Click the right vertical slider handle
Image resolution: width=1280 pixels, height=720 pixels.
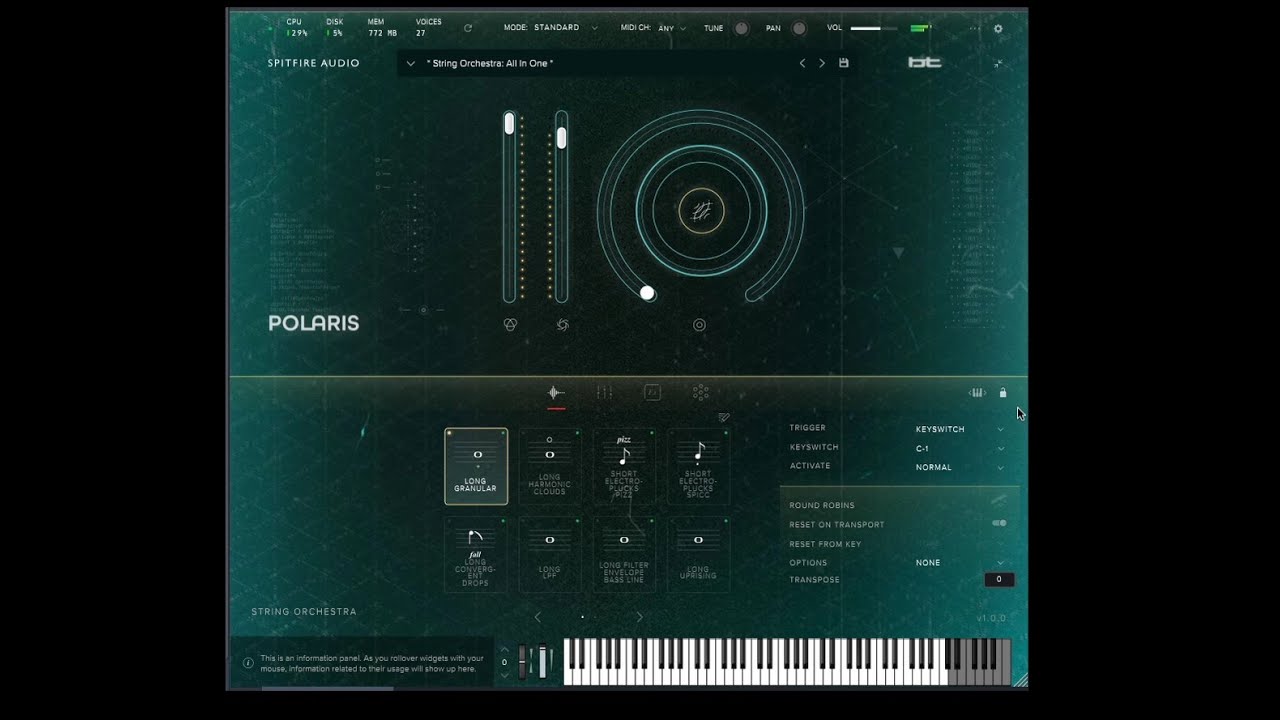click(x=562, y=138)
